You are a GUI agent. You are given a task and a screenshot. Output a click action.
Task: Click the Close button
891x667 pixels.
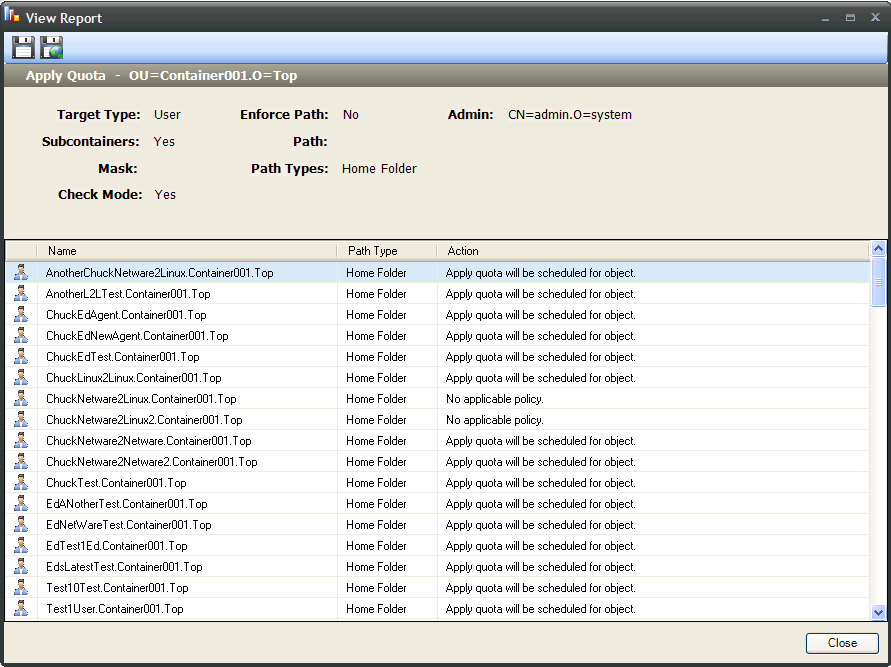[x=842, y=643]
